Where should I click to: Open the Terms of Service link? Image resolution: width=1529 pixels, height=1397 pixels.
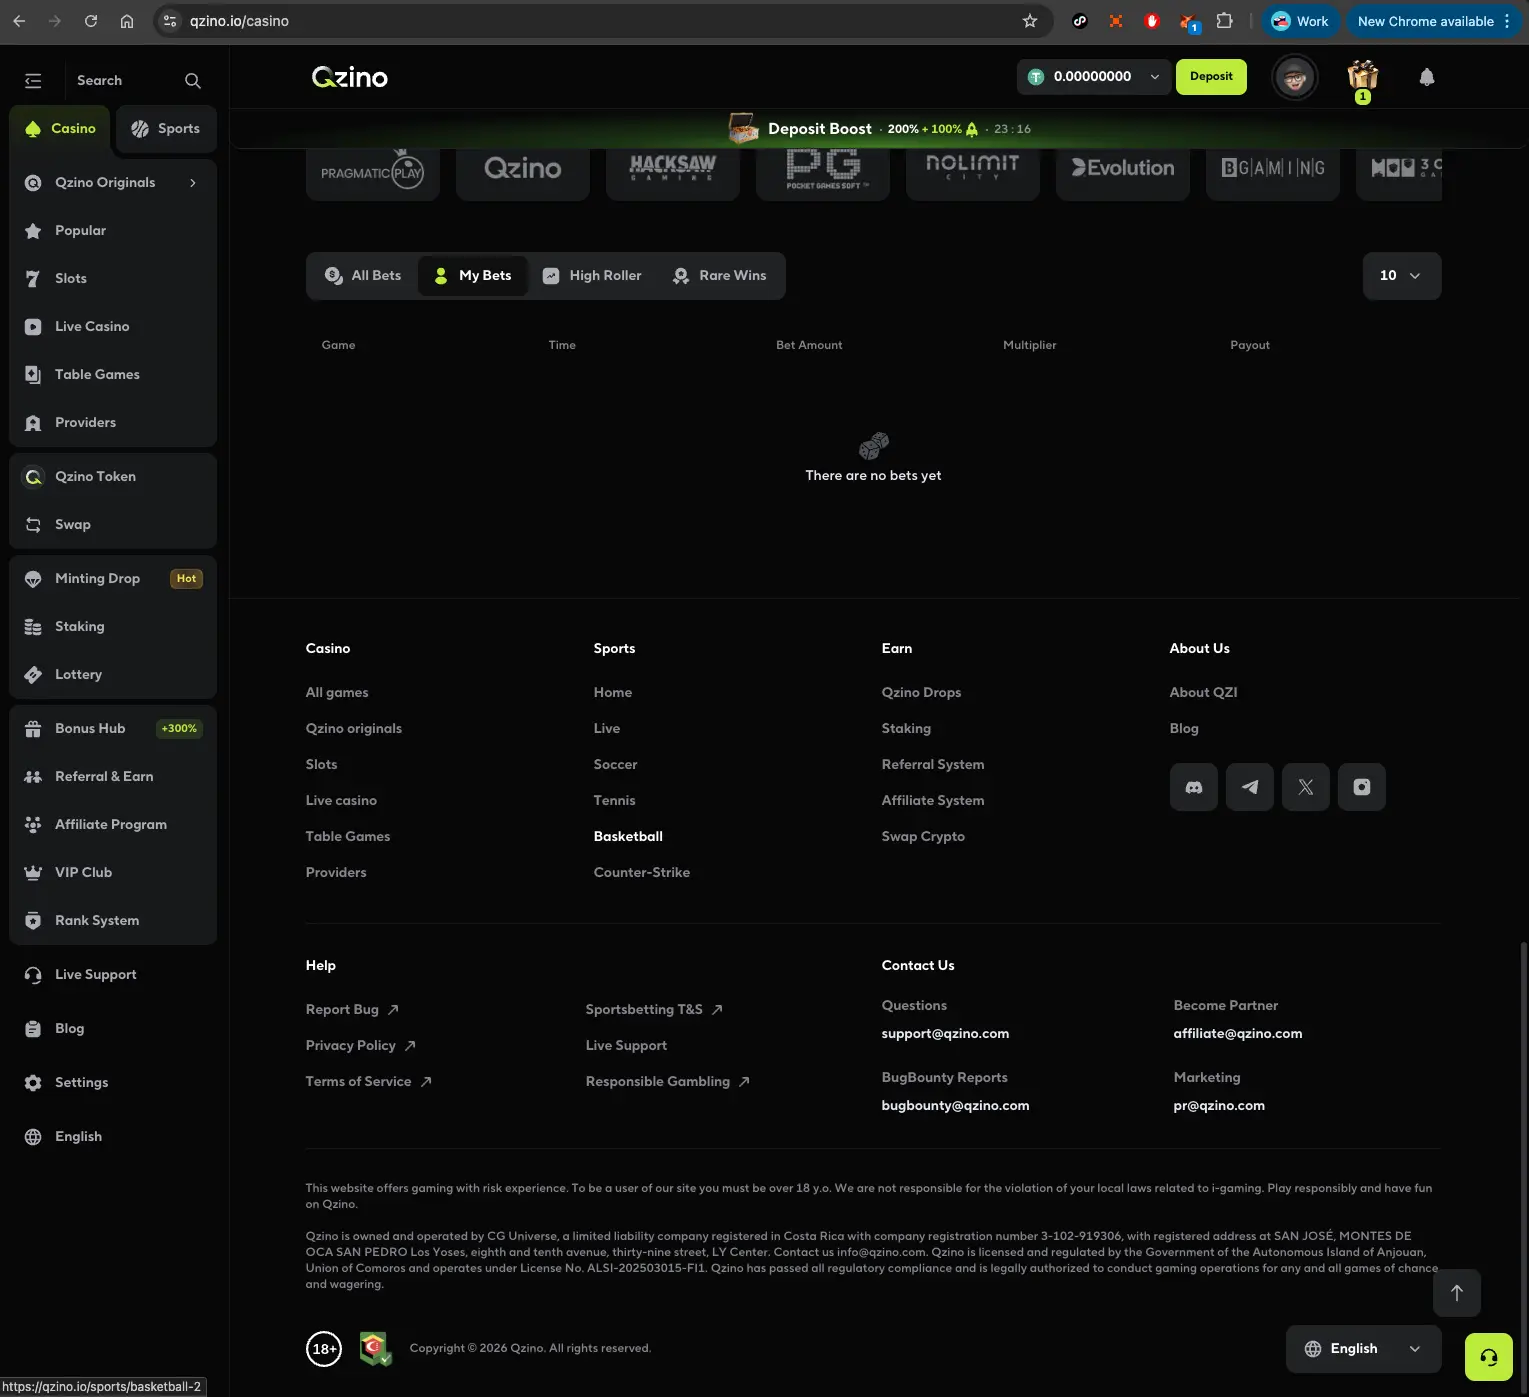[369, 1082]
